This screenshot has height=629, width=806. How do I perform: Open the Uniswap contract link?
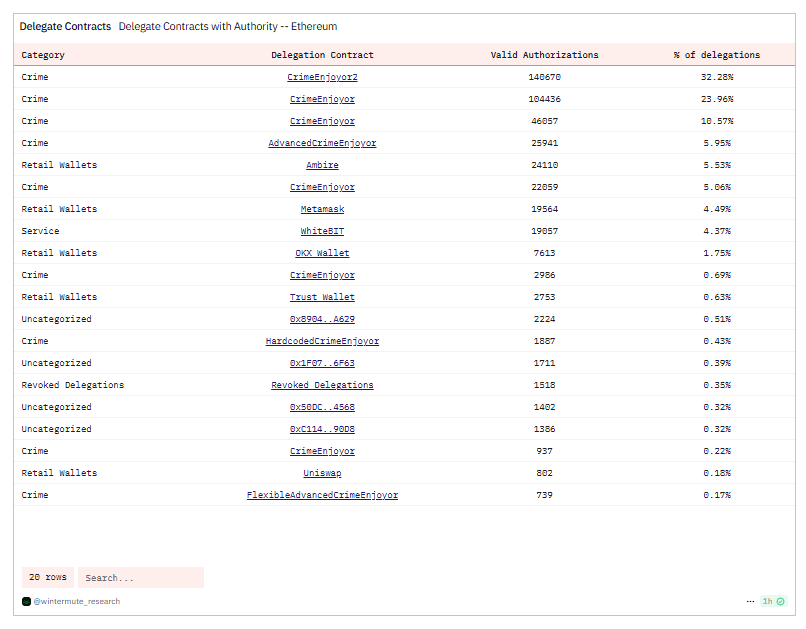click(x=322, y=473)
